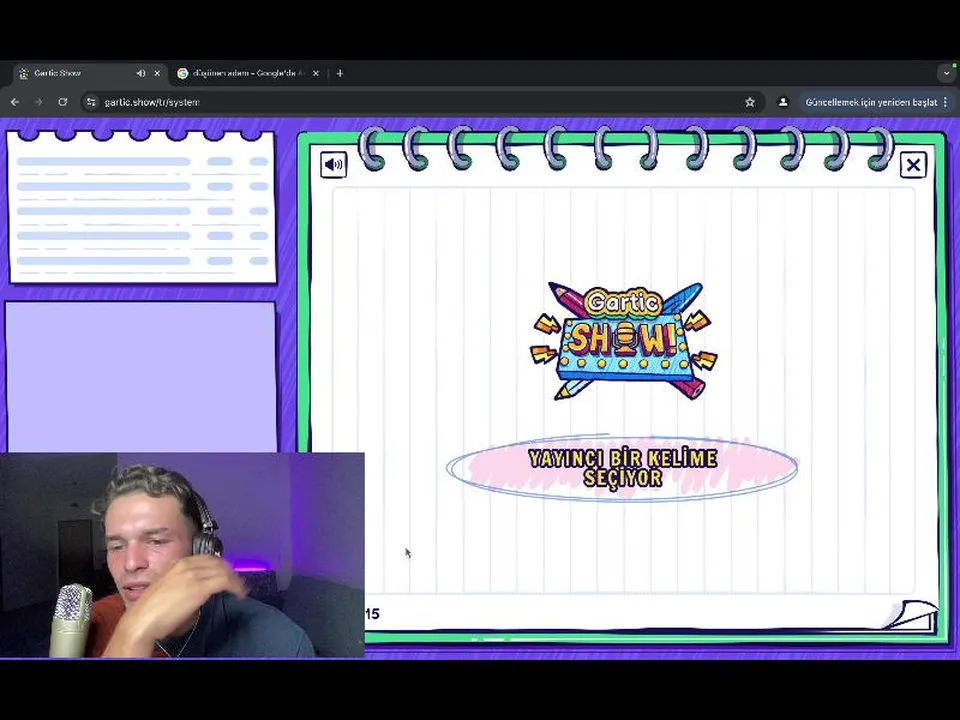Go forward to the next page
Viewport: 960px width, 720px height.
click(x=39, y=102)
